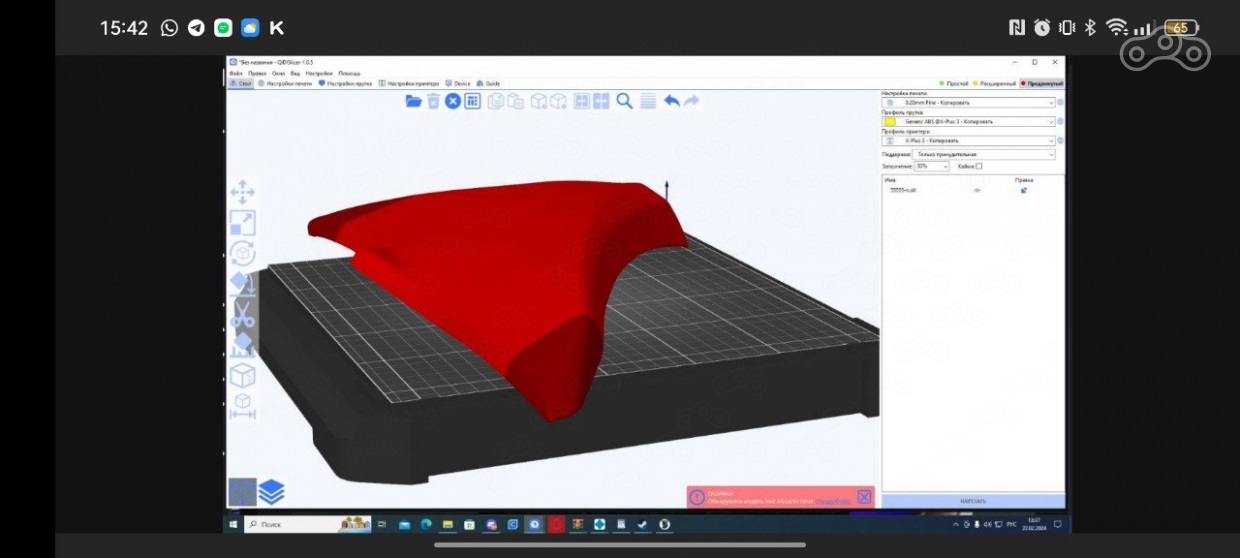The width and height of the screenshot is (1240, 558).
Task: Toggle visibility eye of the object in list
Action: point(977,190)
